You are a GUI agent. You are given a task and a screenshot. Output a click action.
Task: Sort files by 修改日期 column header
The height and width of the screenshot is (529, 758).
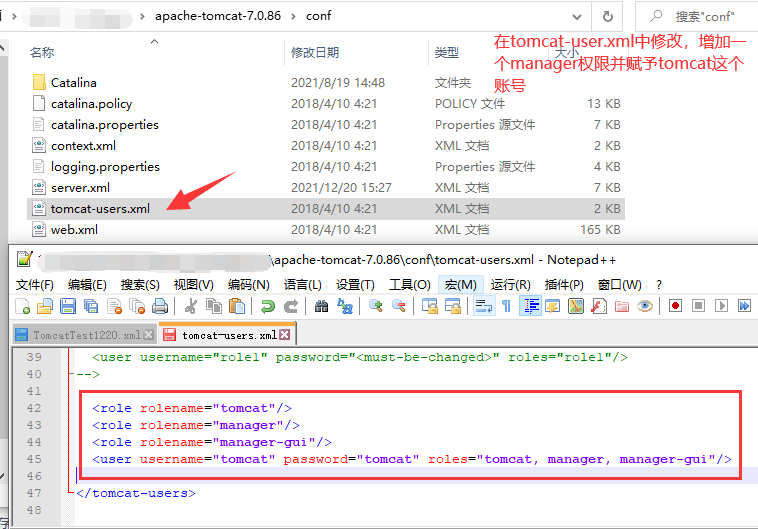[x=315, y=52]
